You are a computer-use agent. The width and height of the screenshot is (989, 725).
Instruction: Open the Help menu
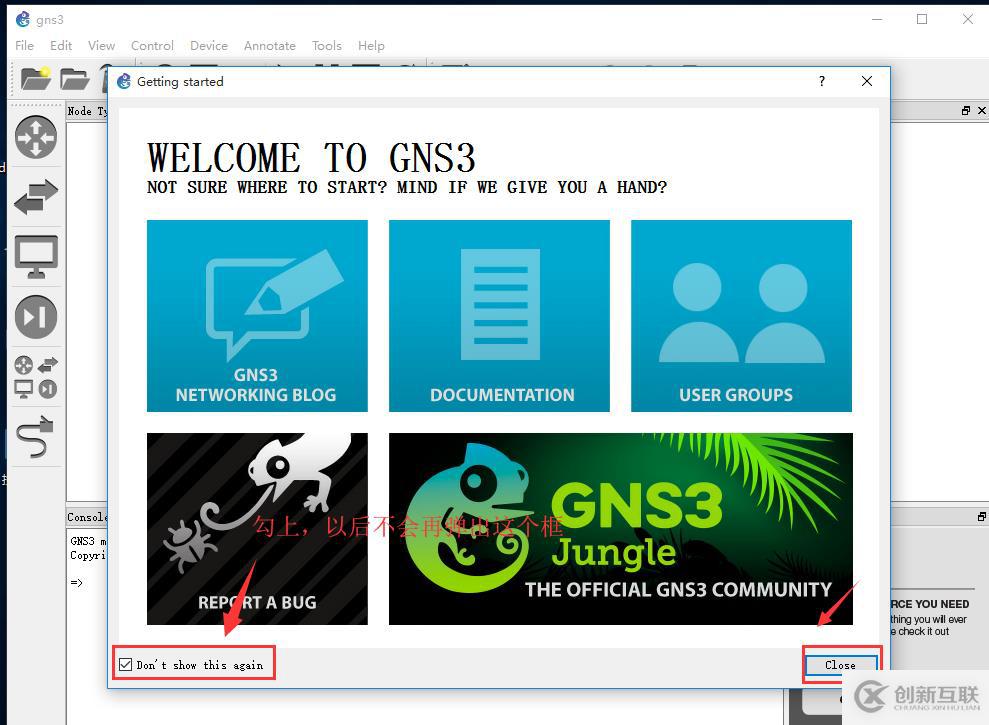pos(372,45)
